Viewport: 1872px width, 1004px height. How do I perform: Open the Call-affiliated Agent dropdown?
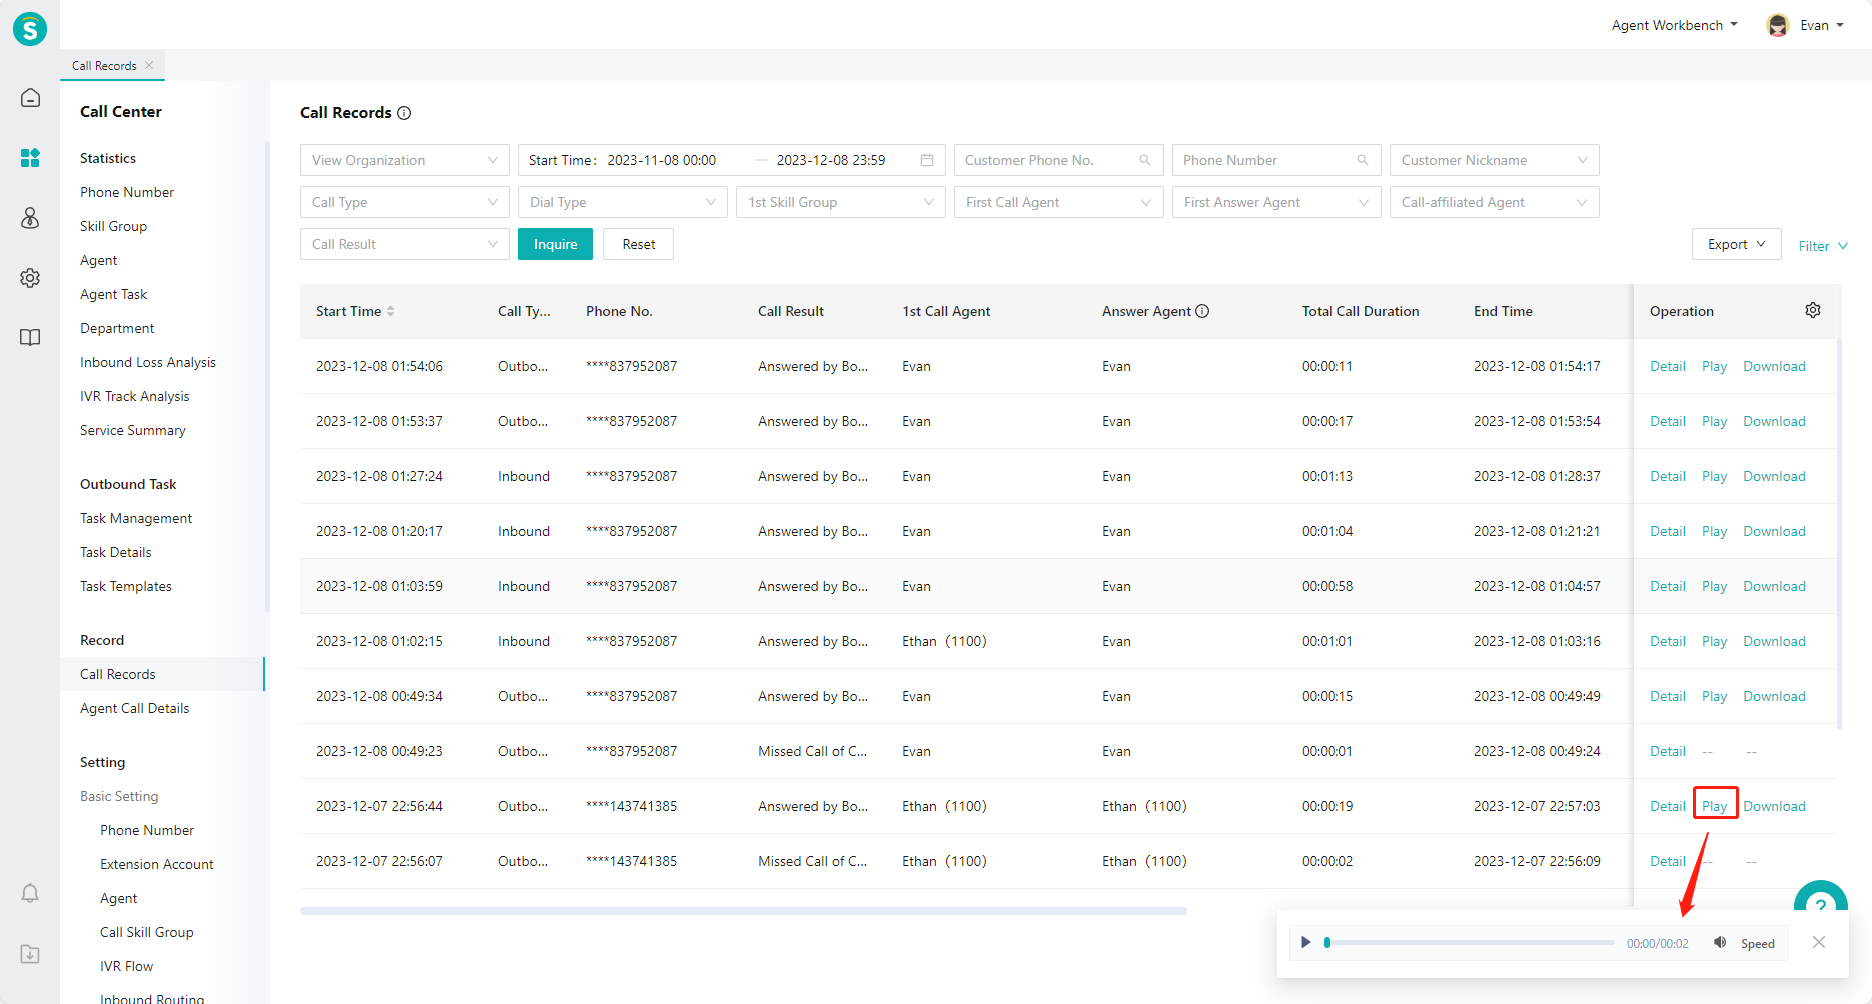click(x=1495, y=202)
